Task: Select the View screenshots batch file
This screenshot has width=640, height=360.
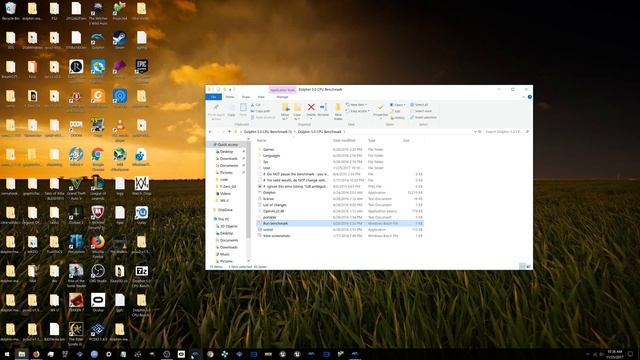Action: point(340,236)
